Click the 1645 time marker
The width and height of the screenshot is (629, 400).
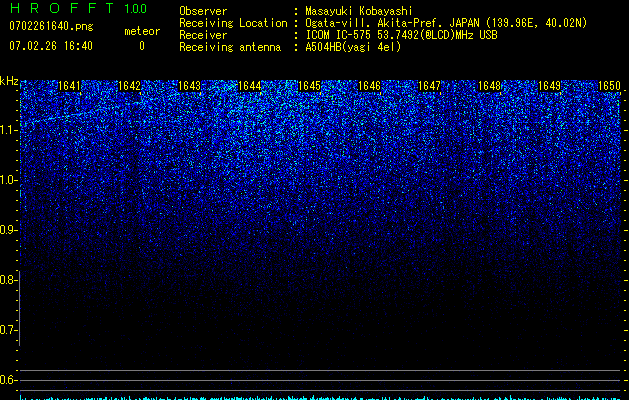[x=310, y=86]
